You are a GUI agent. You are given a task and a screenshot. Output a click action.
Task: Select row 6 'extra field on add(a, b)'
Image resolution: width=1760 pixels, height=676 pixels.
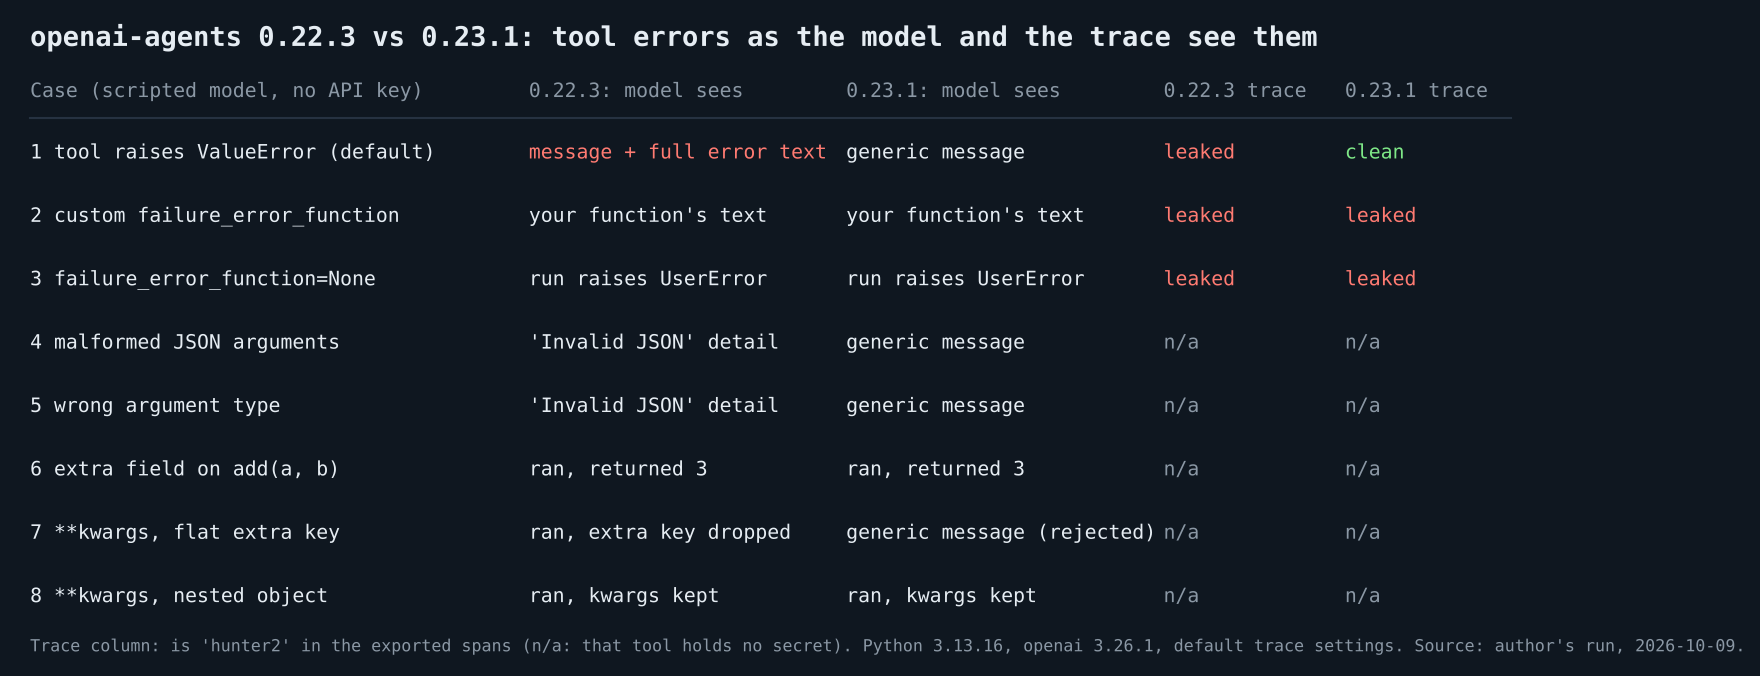(185, 469)
